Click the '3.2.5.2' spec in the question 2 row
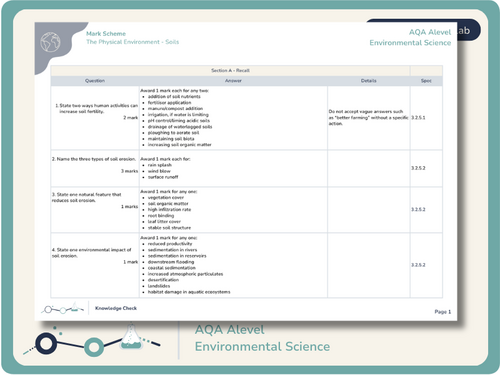500x375 pixels. pos(418,168)
